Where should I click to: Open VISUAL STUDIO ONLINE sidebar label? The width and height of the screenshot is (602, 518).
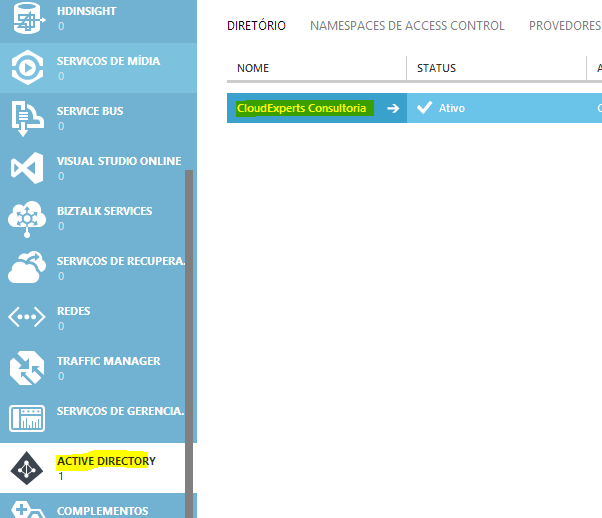119,161
